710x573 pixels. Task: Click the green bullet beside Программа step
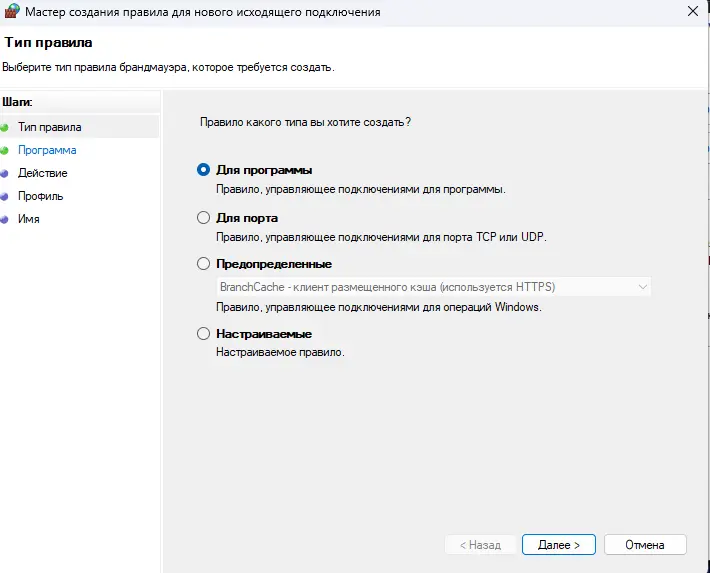coord(4,150)
